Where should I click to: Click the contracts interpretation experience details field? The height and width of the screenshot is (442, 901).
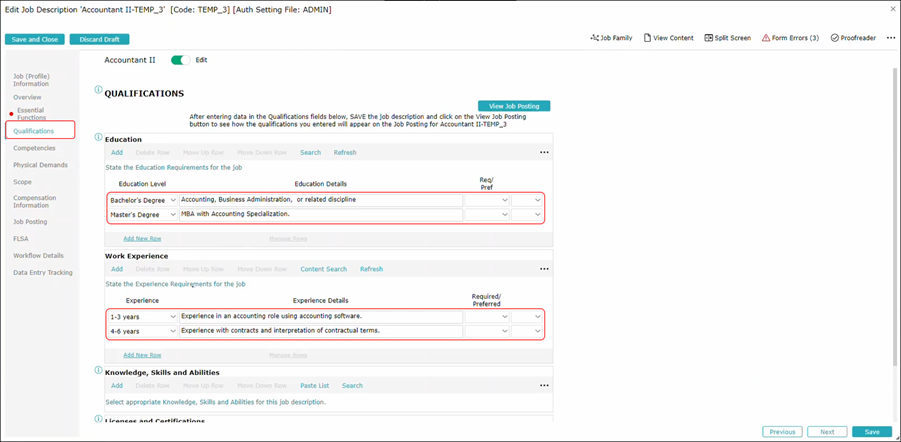(321, 331)
